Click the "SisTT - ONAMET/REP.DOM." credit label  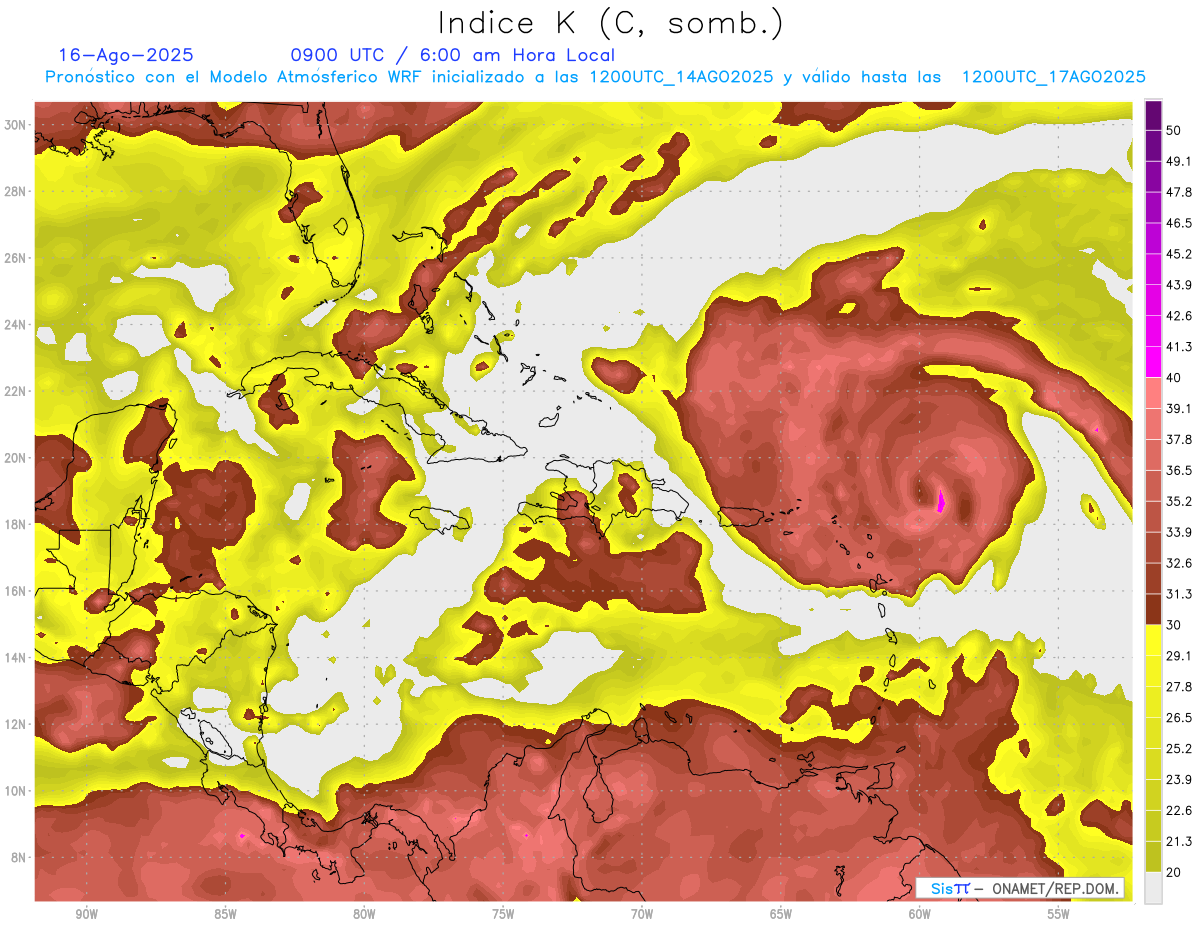coord(1020,888)
